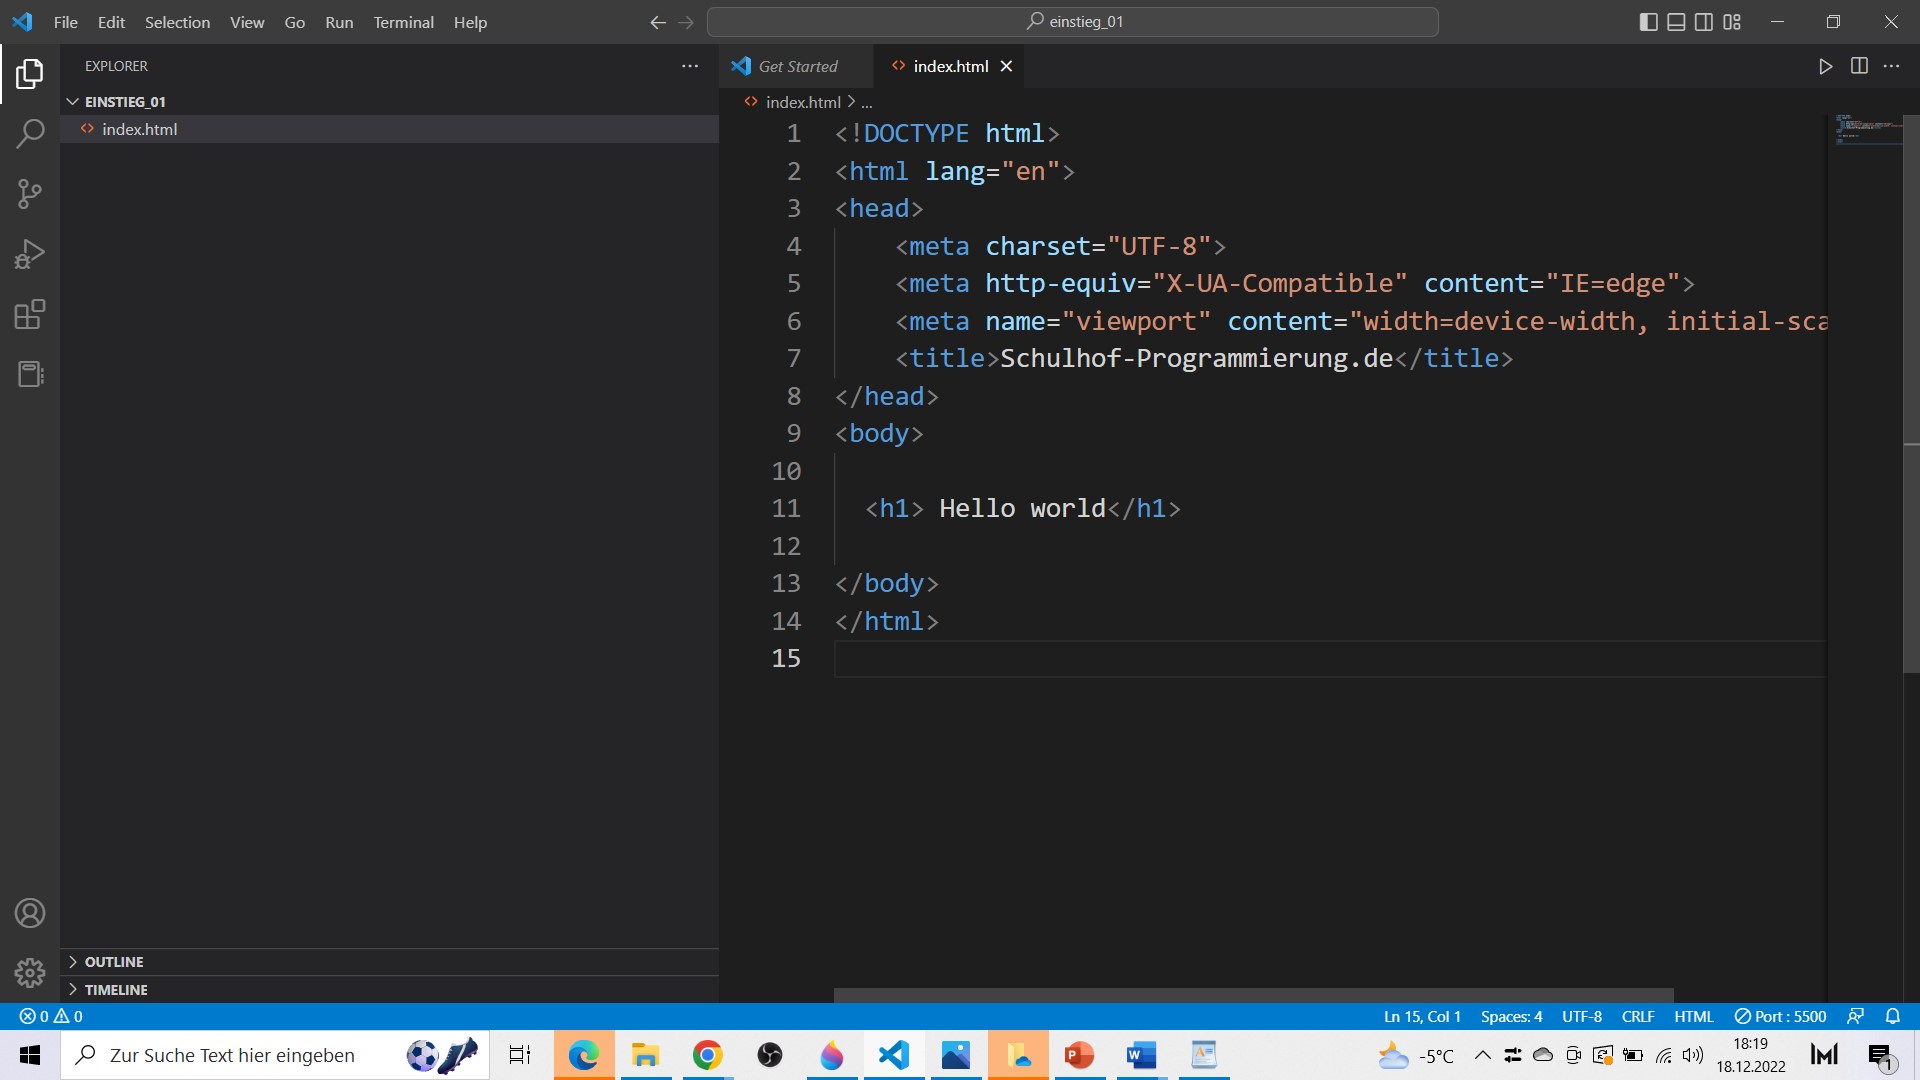Click the feedback icon in status bar
Viewport: 1920px width, 1080px height.
click(x=1855, y=1016)
